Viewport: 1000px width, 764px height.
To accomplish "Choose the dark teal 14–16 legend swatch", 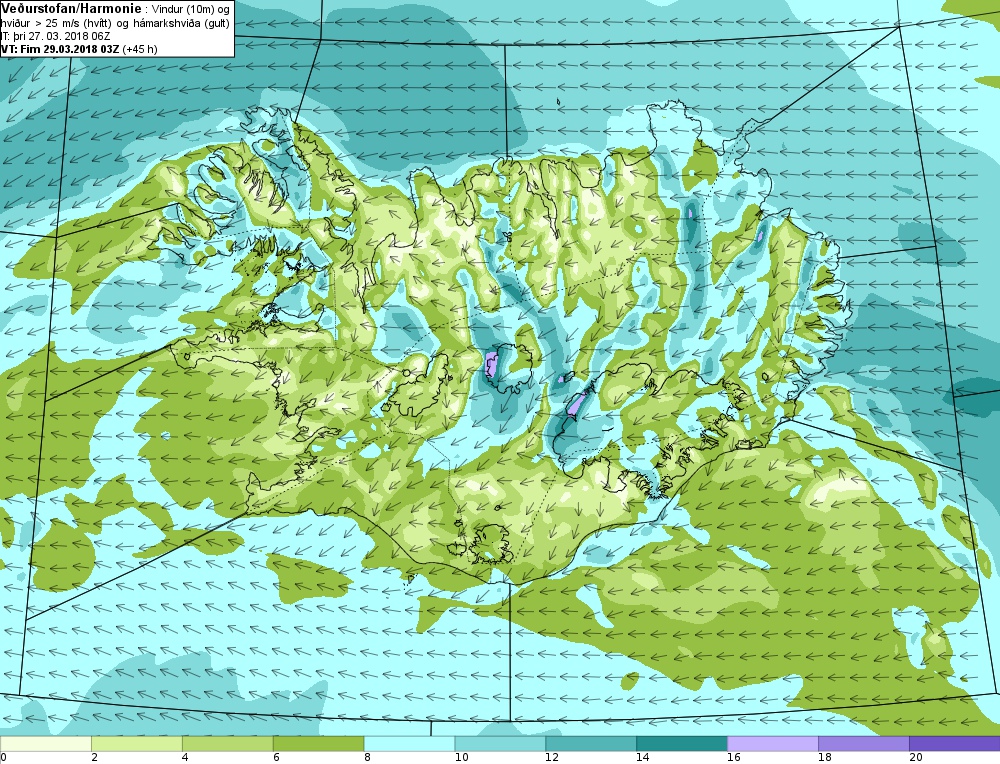I will click(682, 744).
